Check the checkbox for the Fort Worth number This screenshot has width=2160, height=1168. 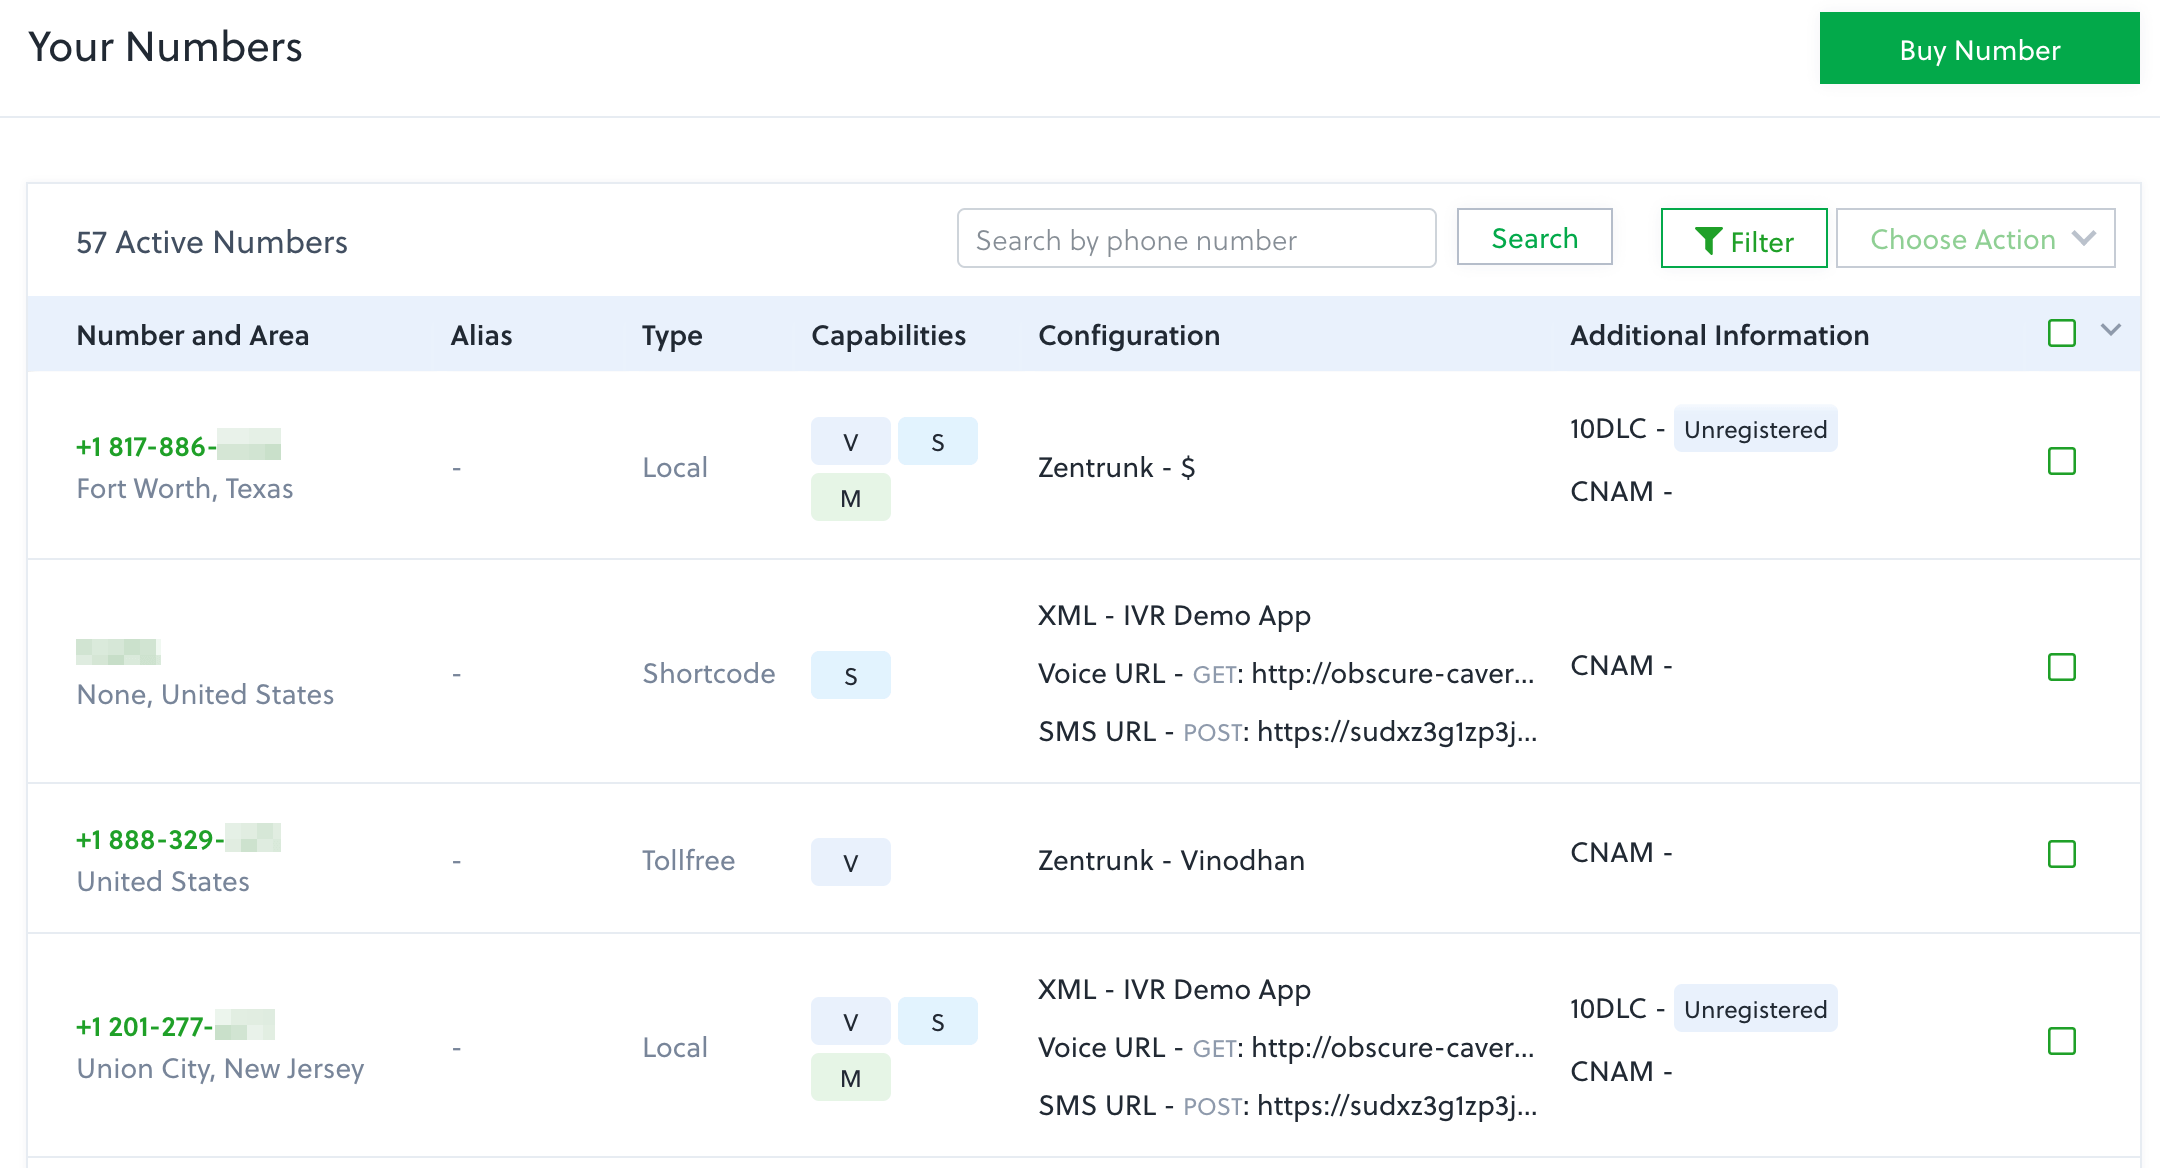coord(2061,461)
